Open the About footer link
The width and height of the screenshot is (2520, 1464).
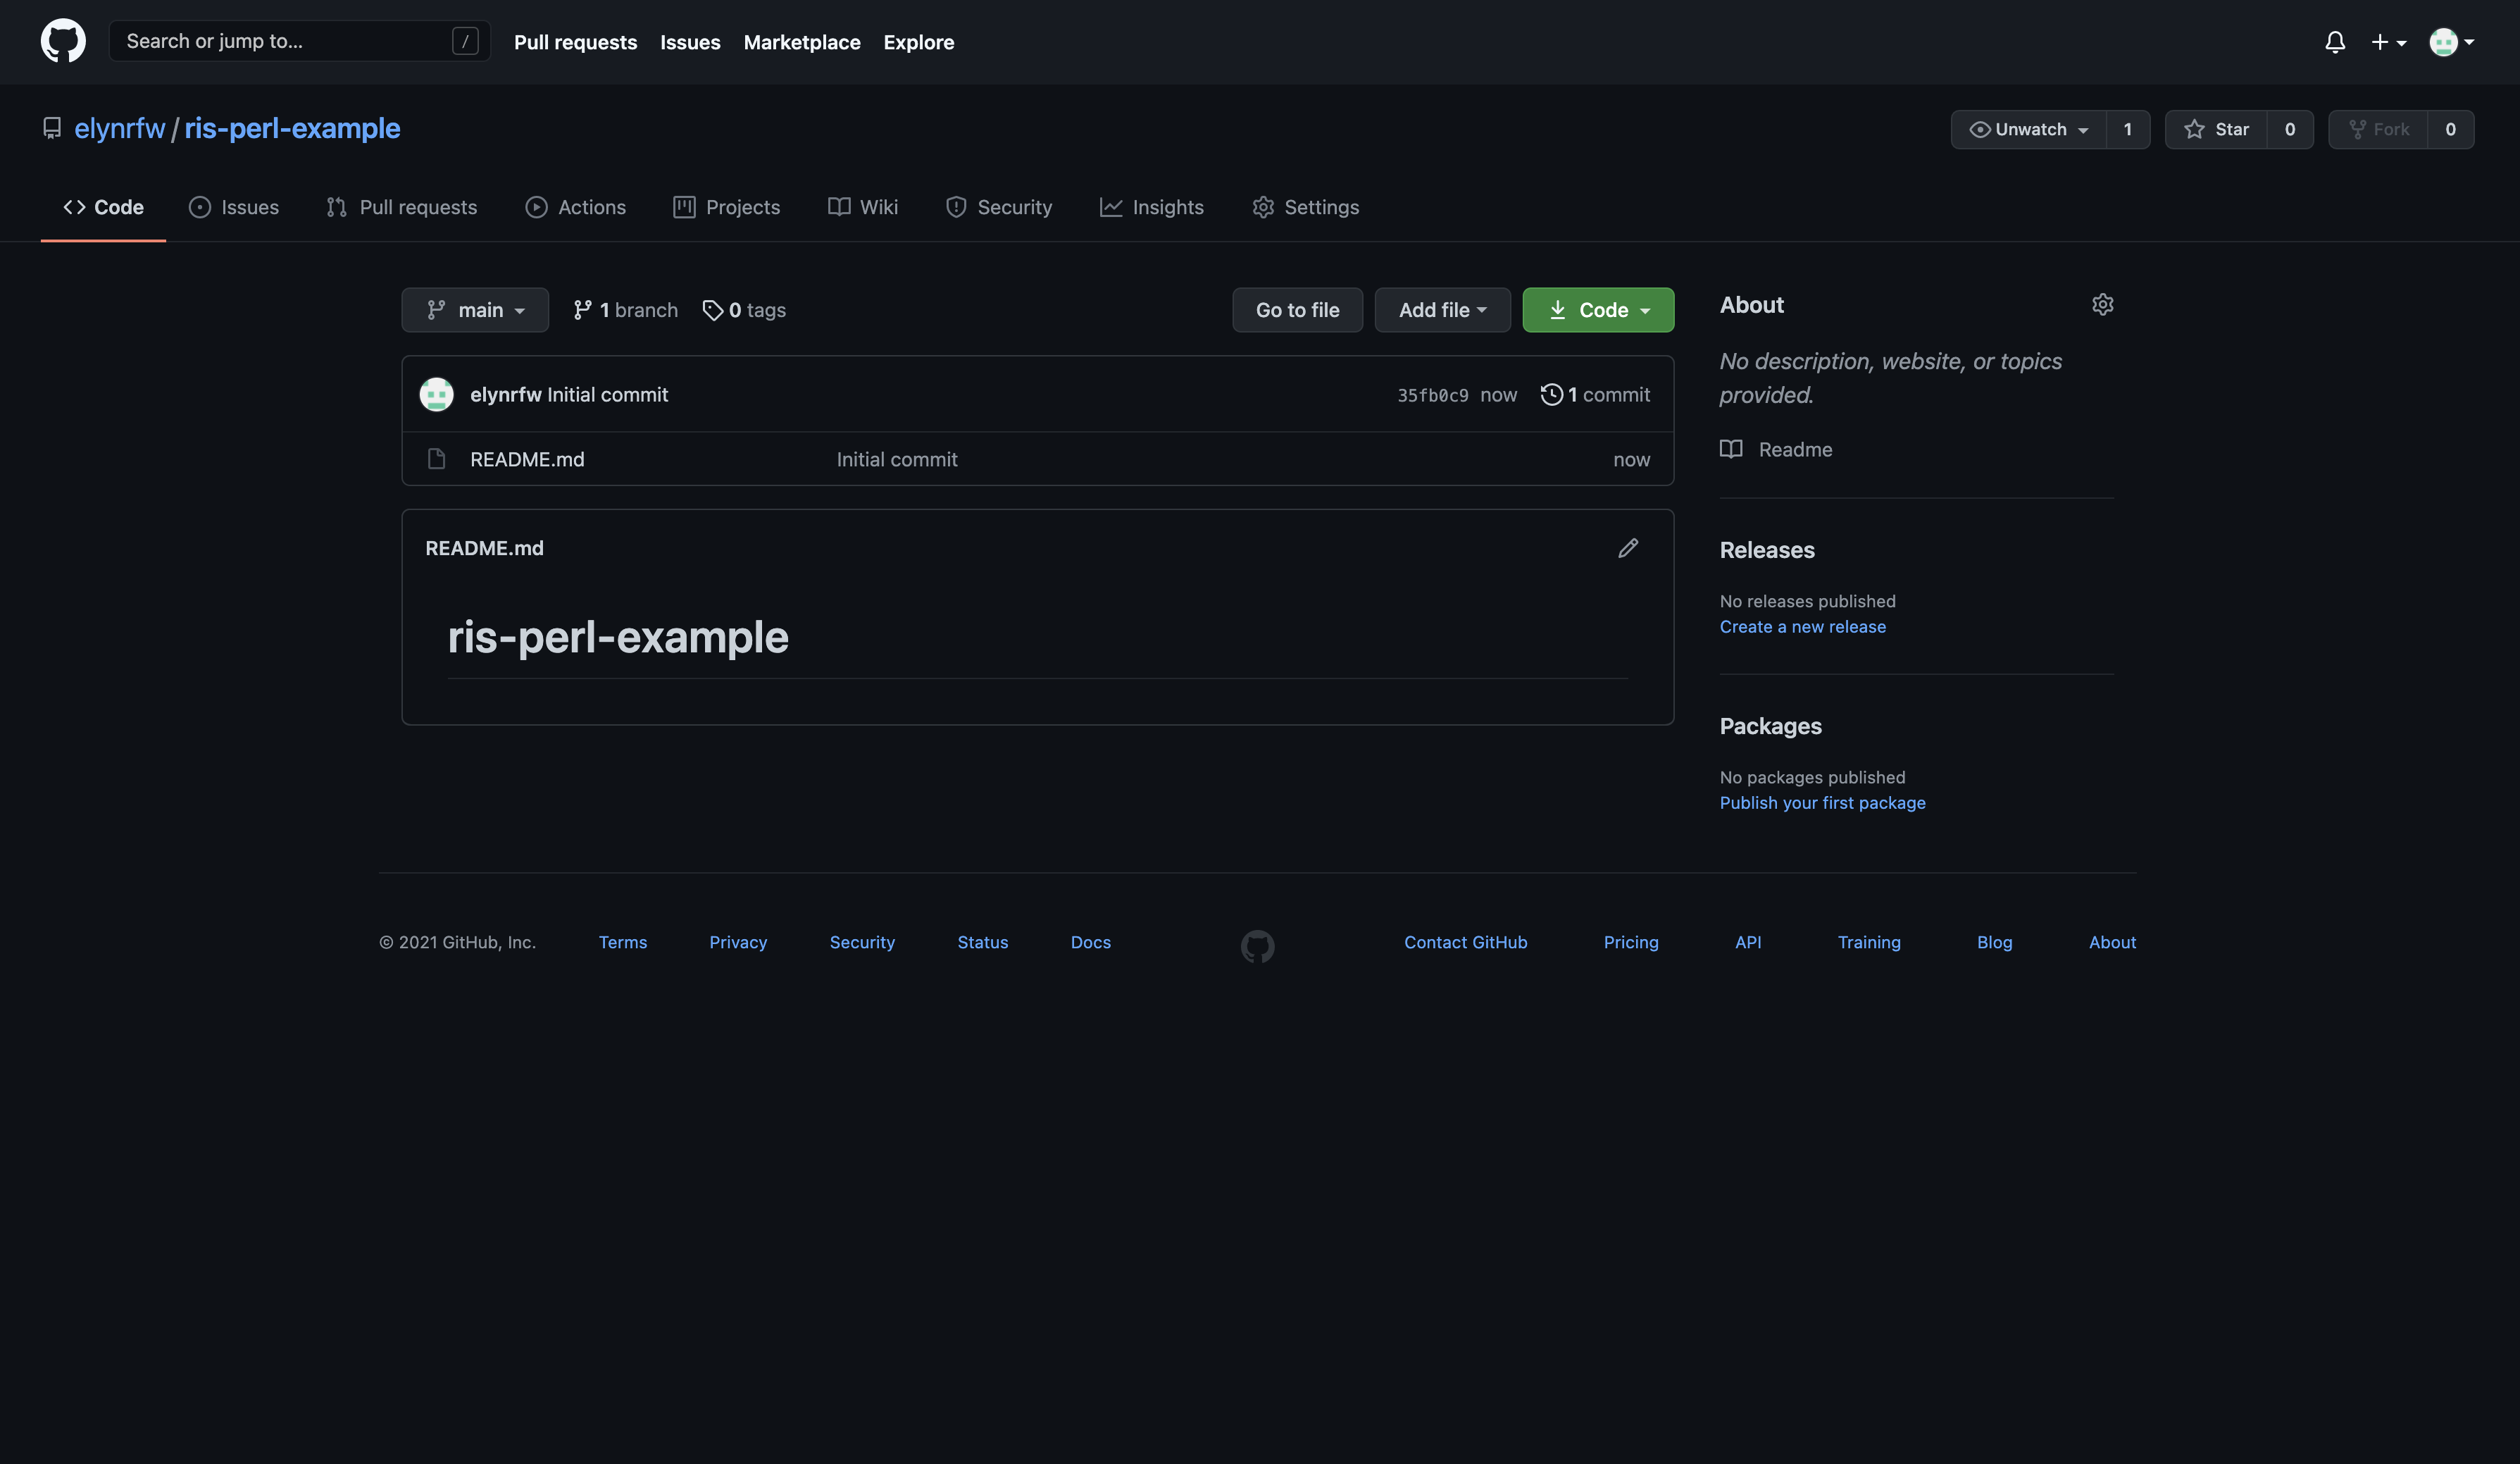[x=2112, y=942]
